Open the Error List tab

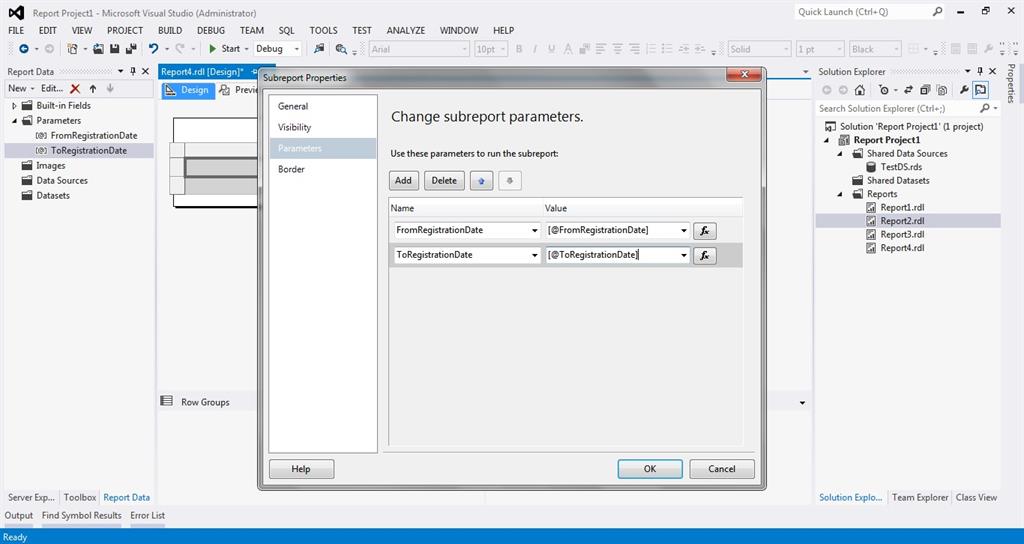click(148, 515)
